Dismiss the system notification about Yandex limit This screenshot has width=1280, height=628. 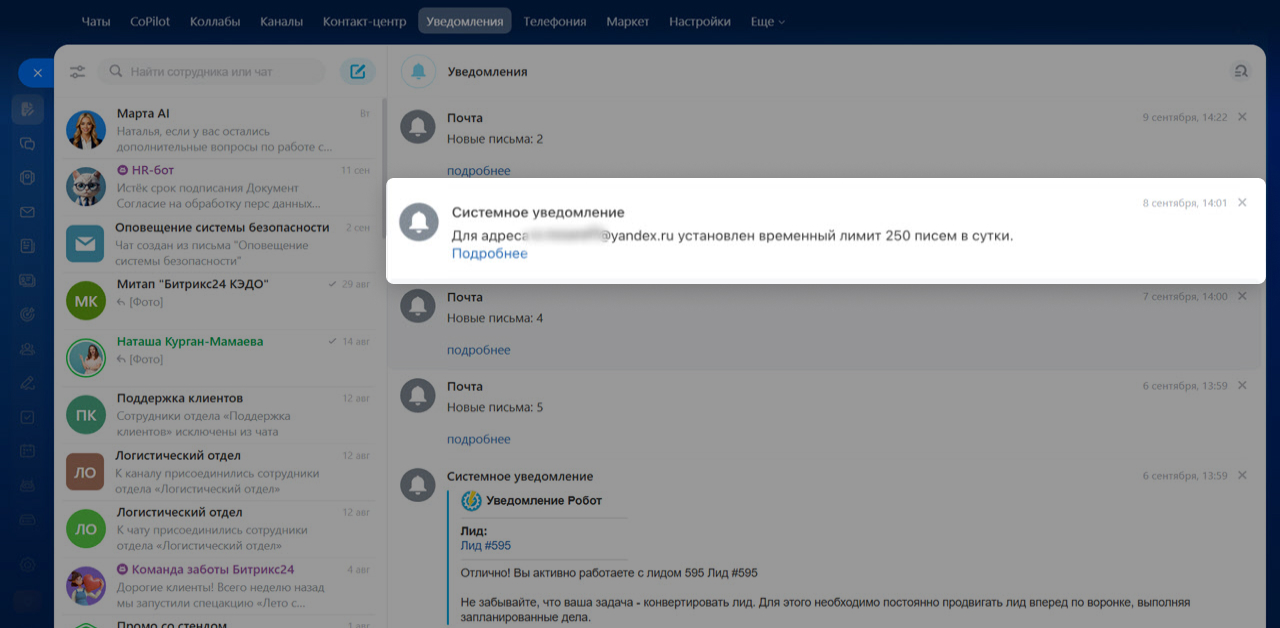[1242, 203]
